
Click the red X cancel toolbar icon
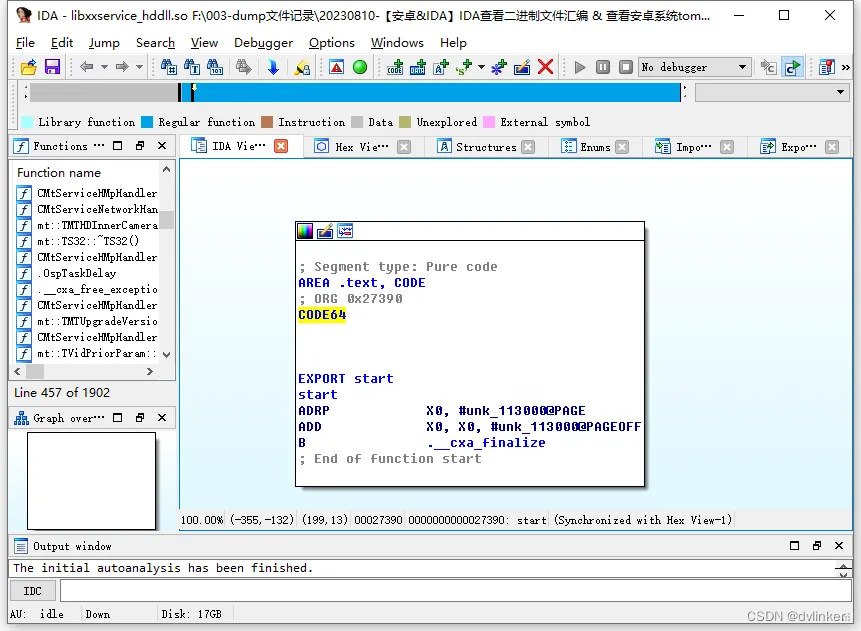click(545, 67)
